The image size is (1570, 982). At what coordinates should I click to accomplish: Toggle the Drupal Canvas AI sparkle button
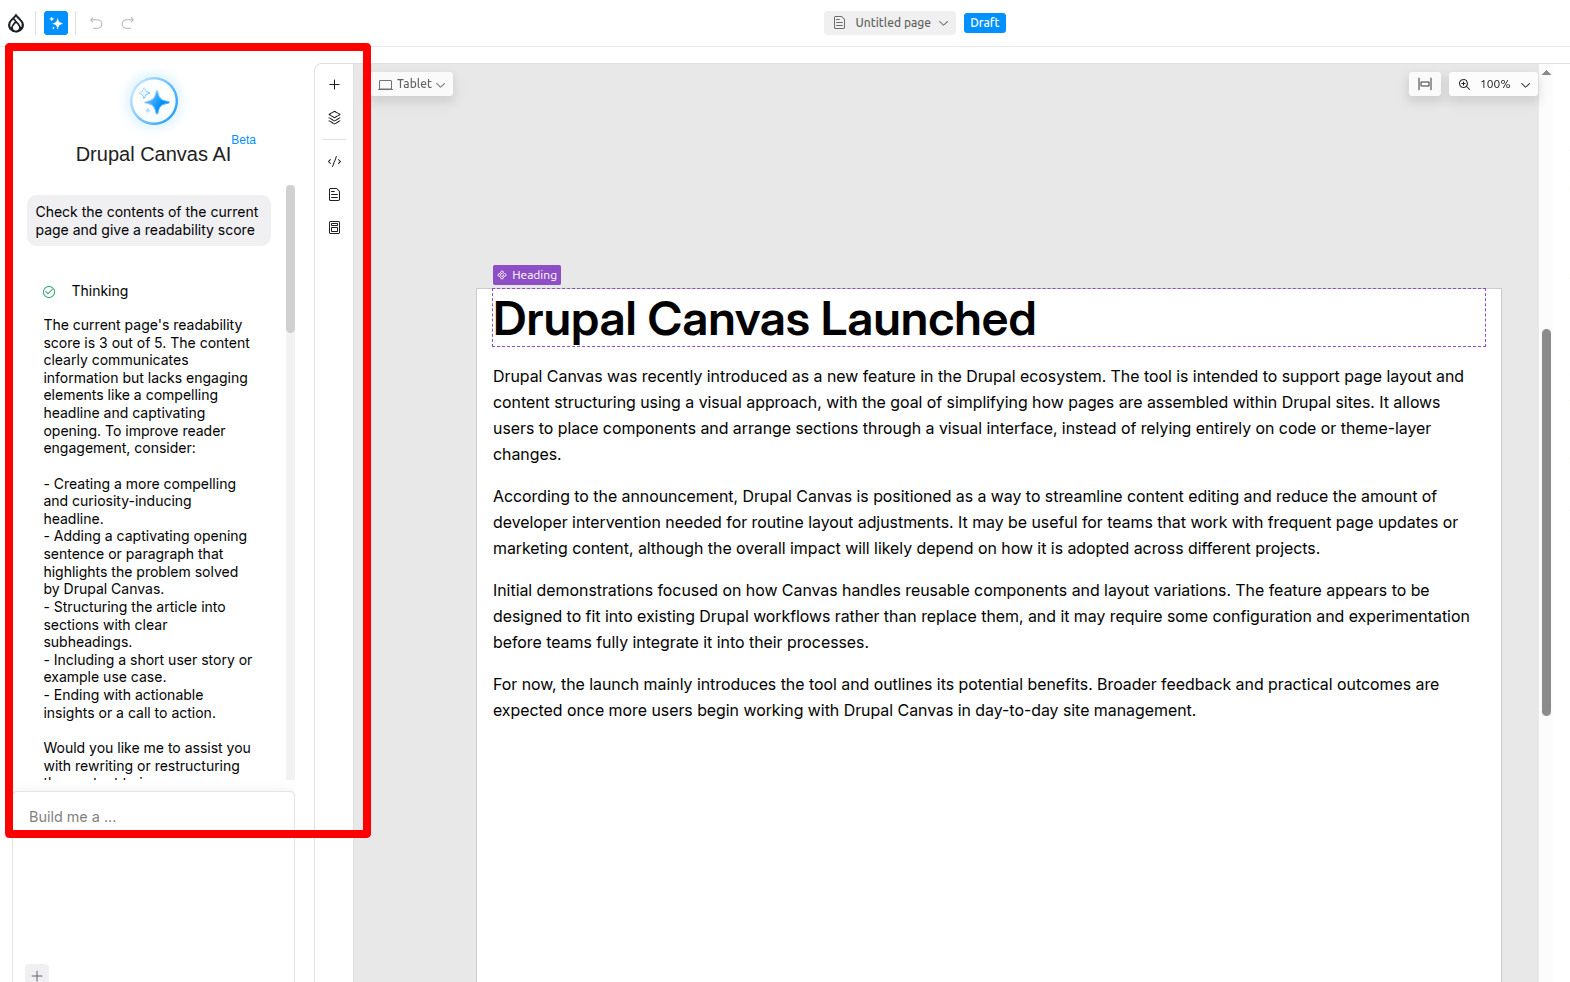pyautogui.click(x=56, y=23)
